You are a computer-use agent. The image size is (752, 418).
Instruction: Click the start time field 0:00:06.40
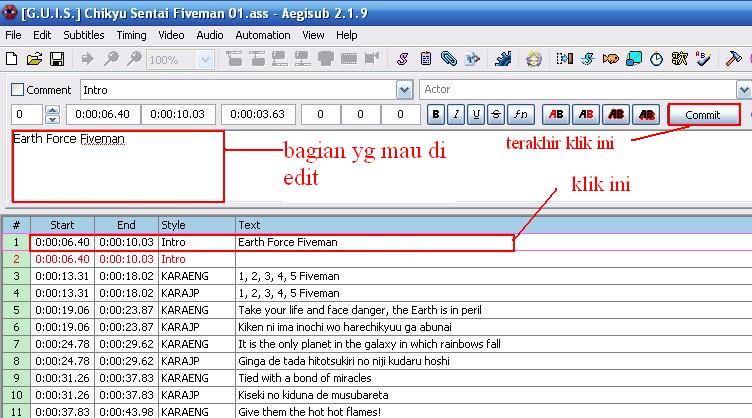[103, 115]
